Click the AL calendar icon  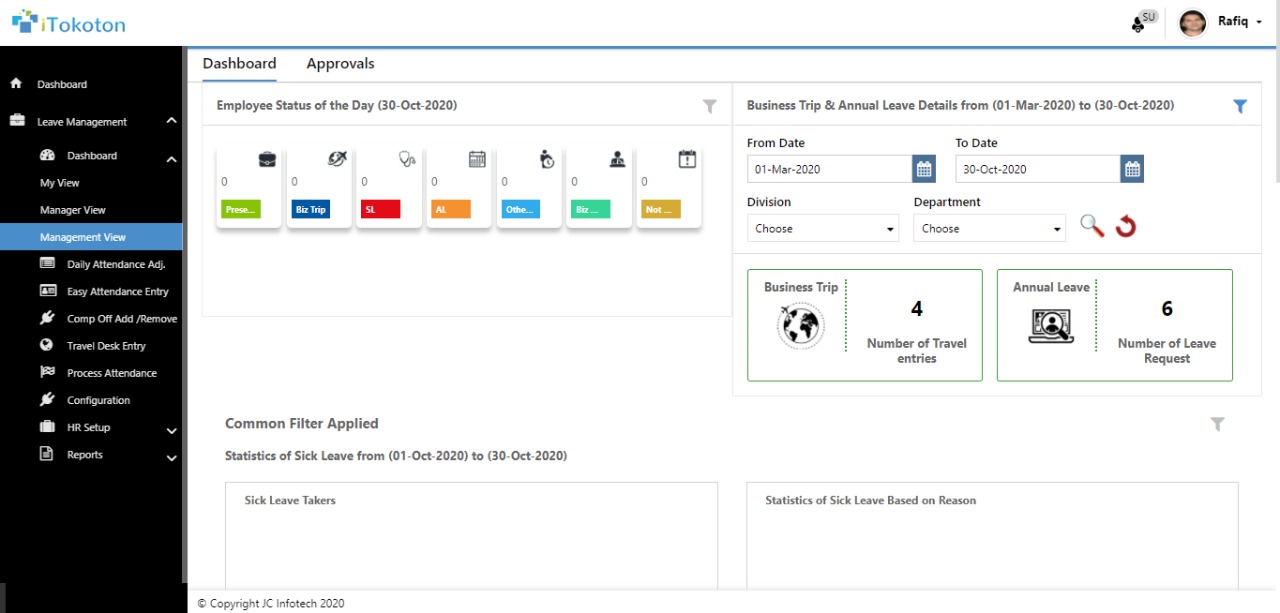[477, 159]
